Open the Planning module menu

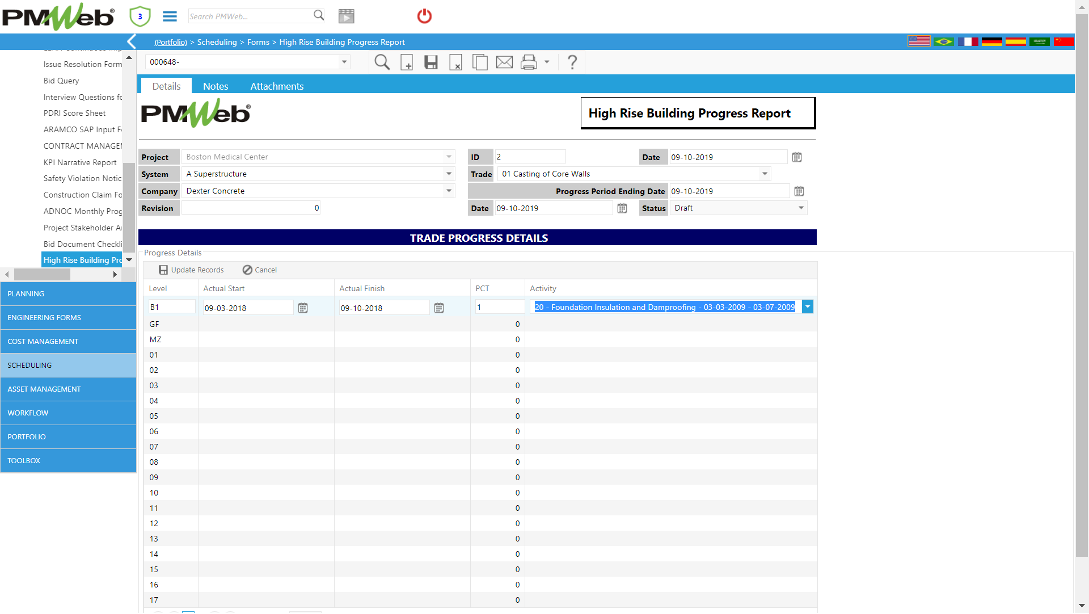(68, 294)
